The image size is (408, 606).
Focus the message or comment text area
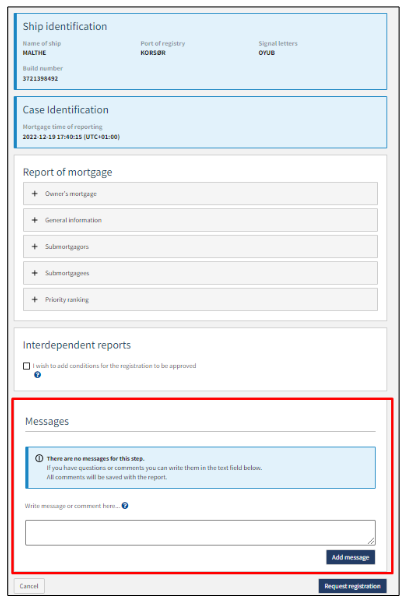tap(200, 533)
